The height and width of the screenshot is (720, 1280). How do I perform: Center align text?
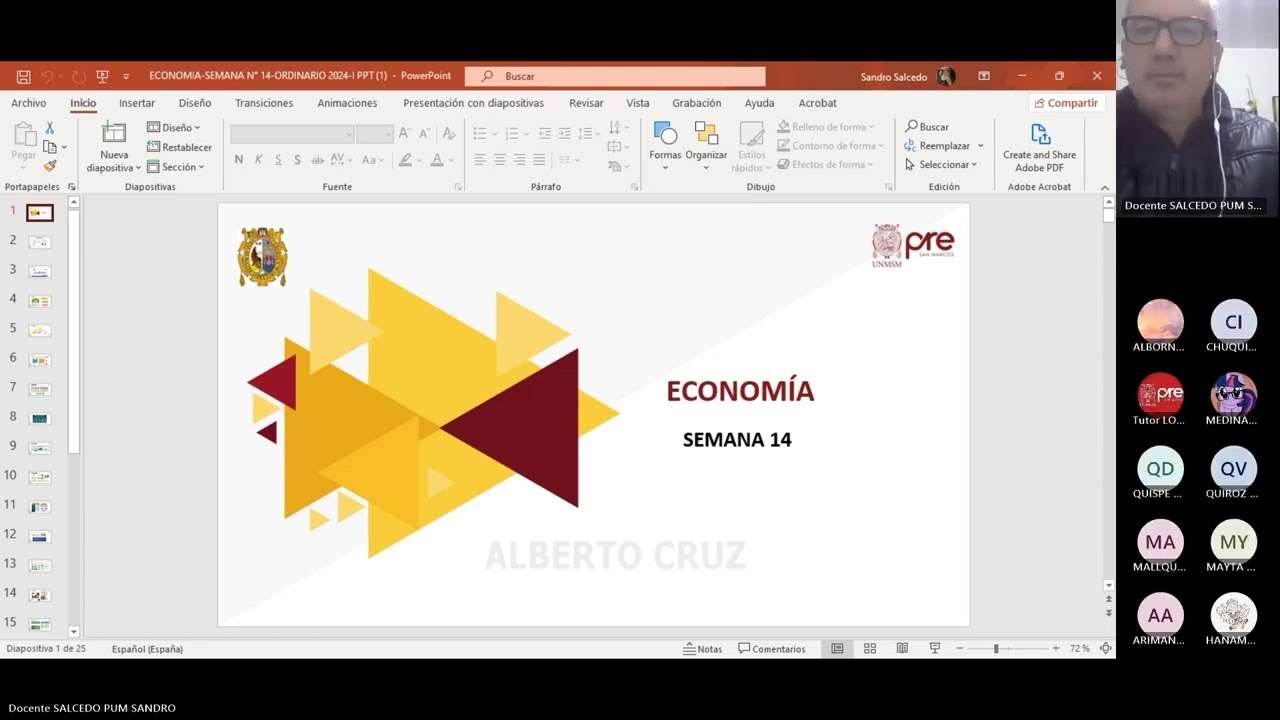tap(500, 160)
